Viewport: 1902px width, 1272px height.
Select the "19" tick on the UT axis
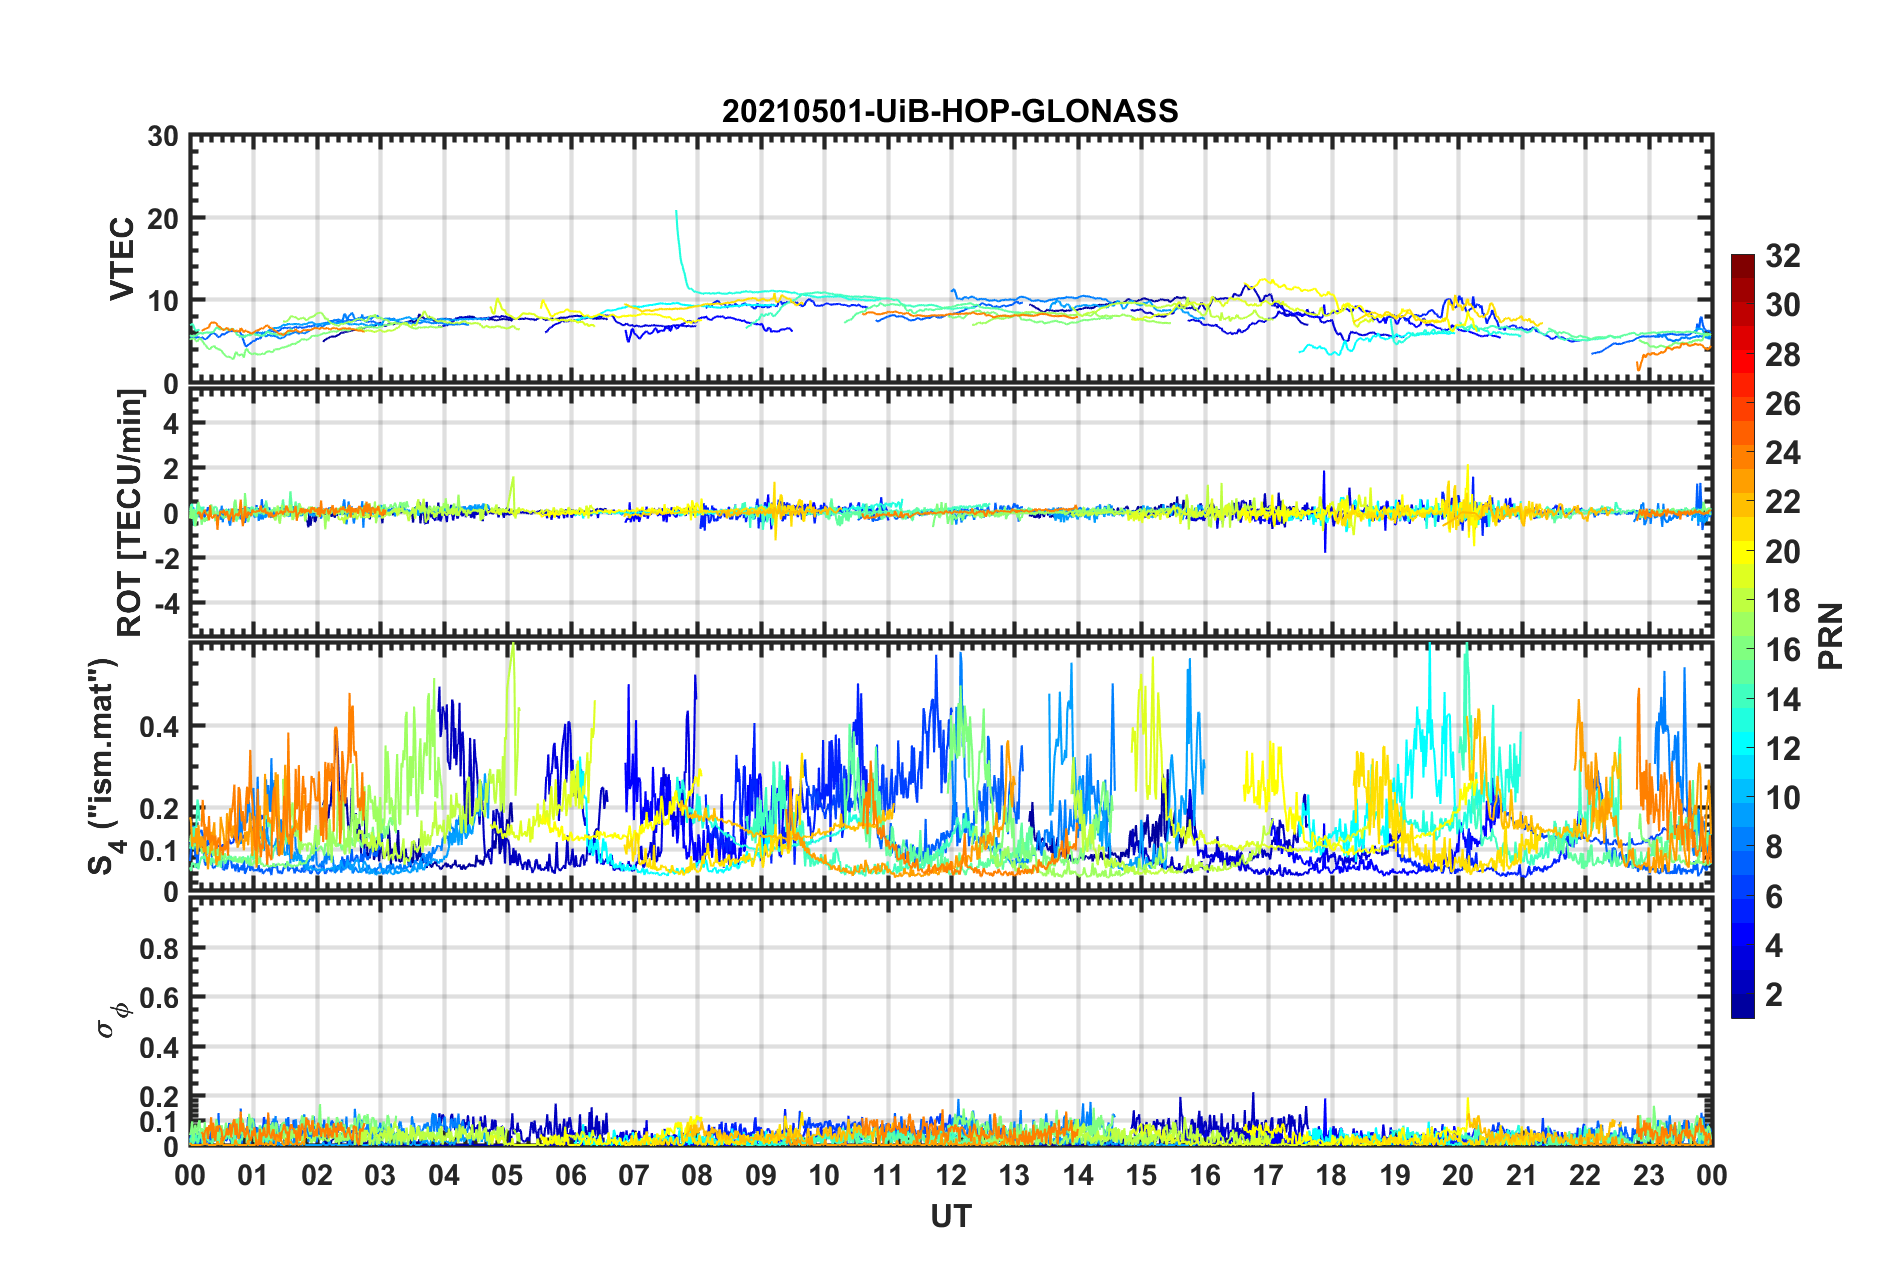pyautogui.click(x=1395, y=1175)
